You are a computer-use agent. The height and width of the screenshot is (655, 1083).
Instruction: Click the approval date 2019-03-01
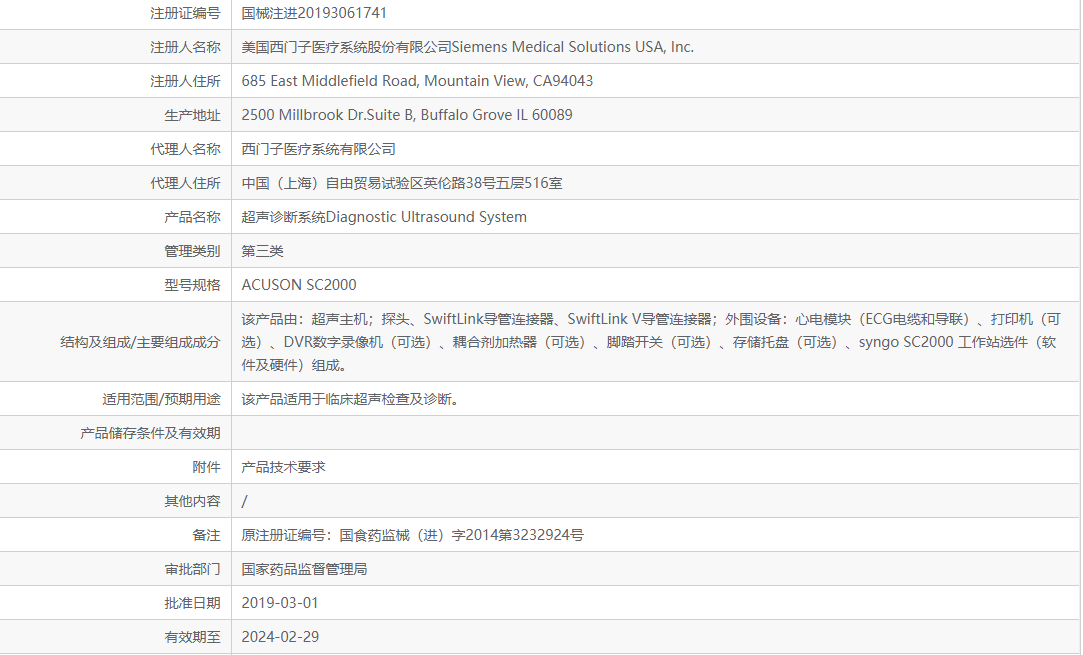[x=280, y=602]
